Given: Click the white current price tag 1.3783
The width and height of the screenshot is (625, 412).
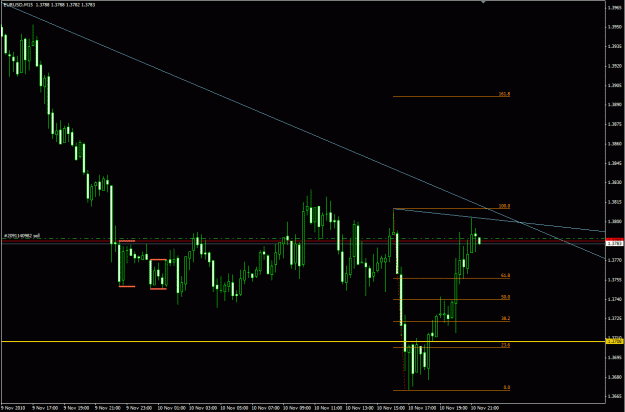Looking at the screenshot, I should [615, 243].
